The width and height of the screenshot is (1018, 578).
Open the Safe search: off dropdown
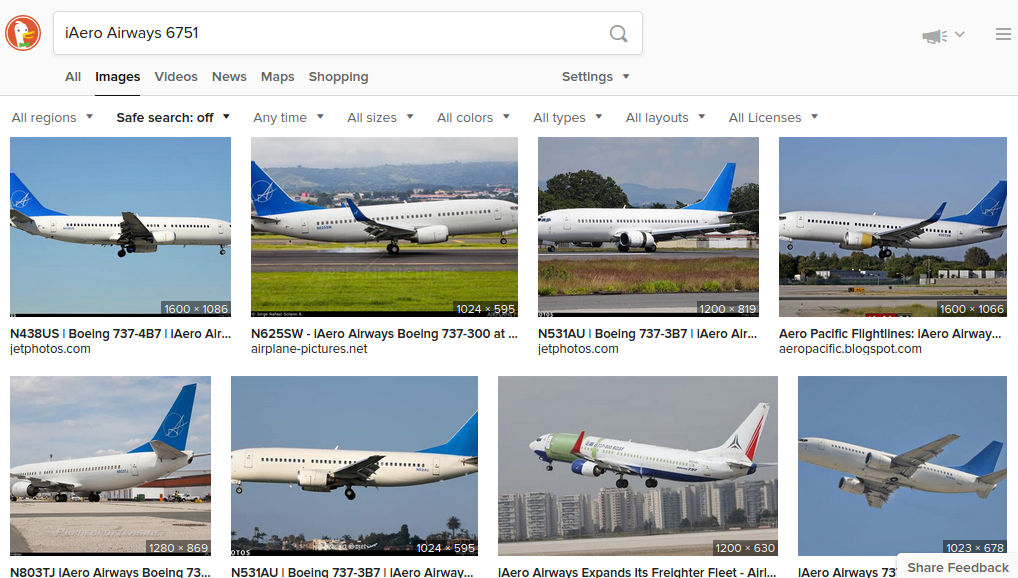(173, 118)
